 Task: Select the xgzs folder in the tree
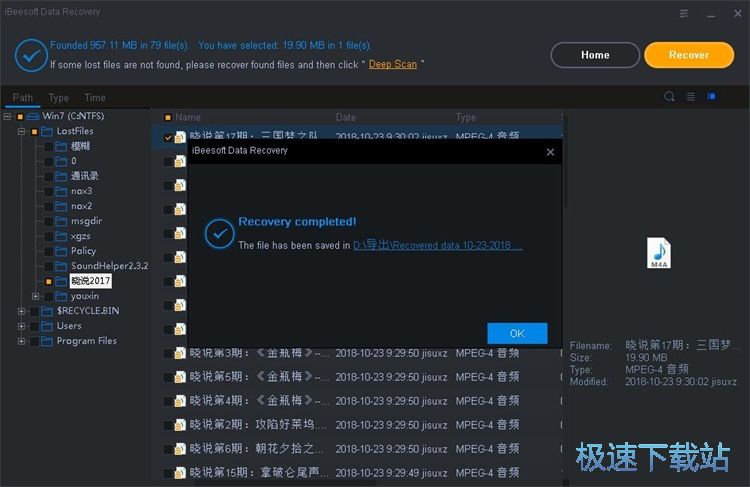(80, 236)
